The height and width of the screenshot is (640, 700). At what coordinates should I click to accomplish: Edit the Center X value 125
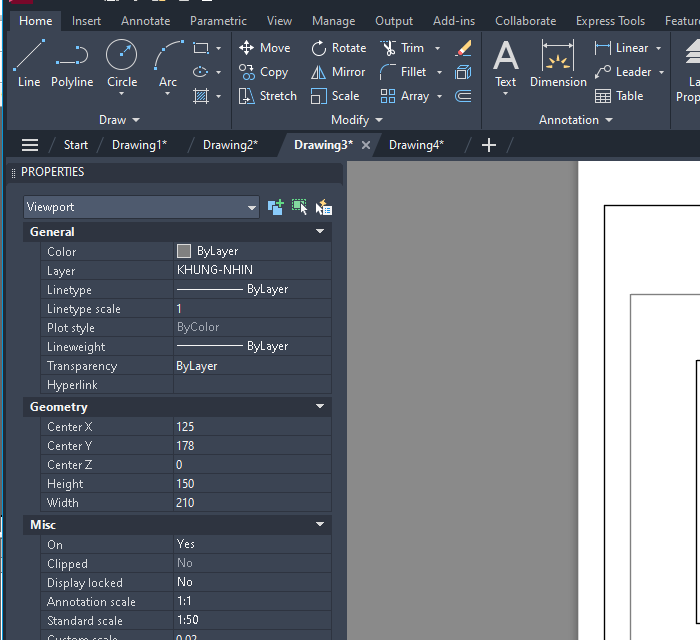point(252,427)
